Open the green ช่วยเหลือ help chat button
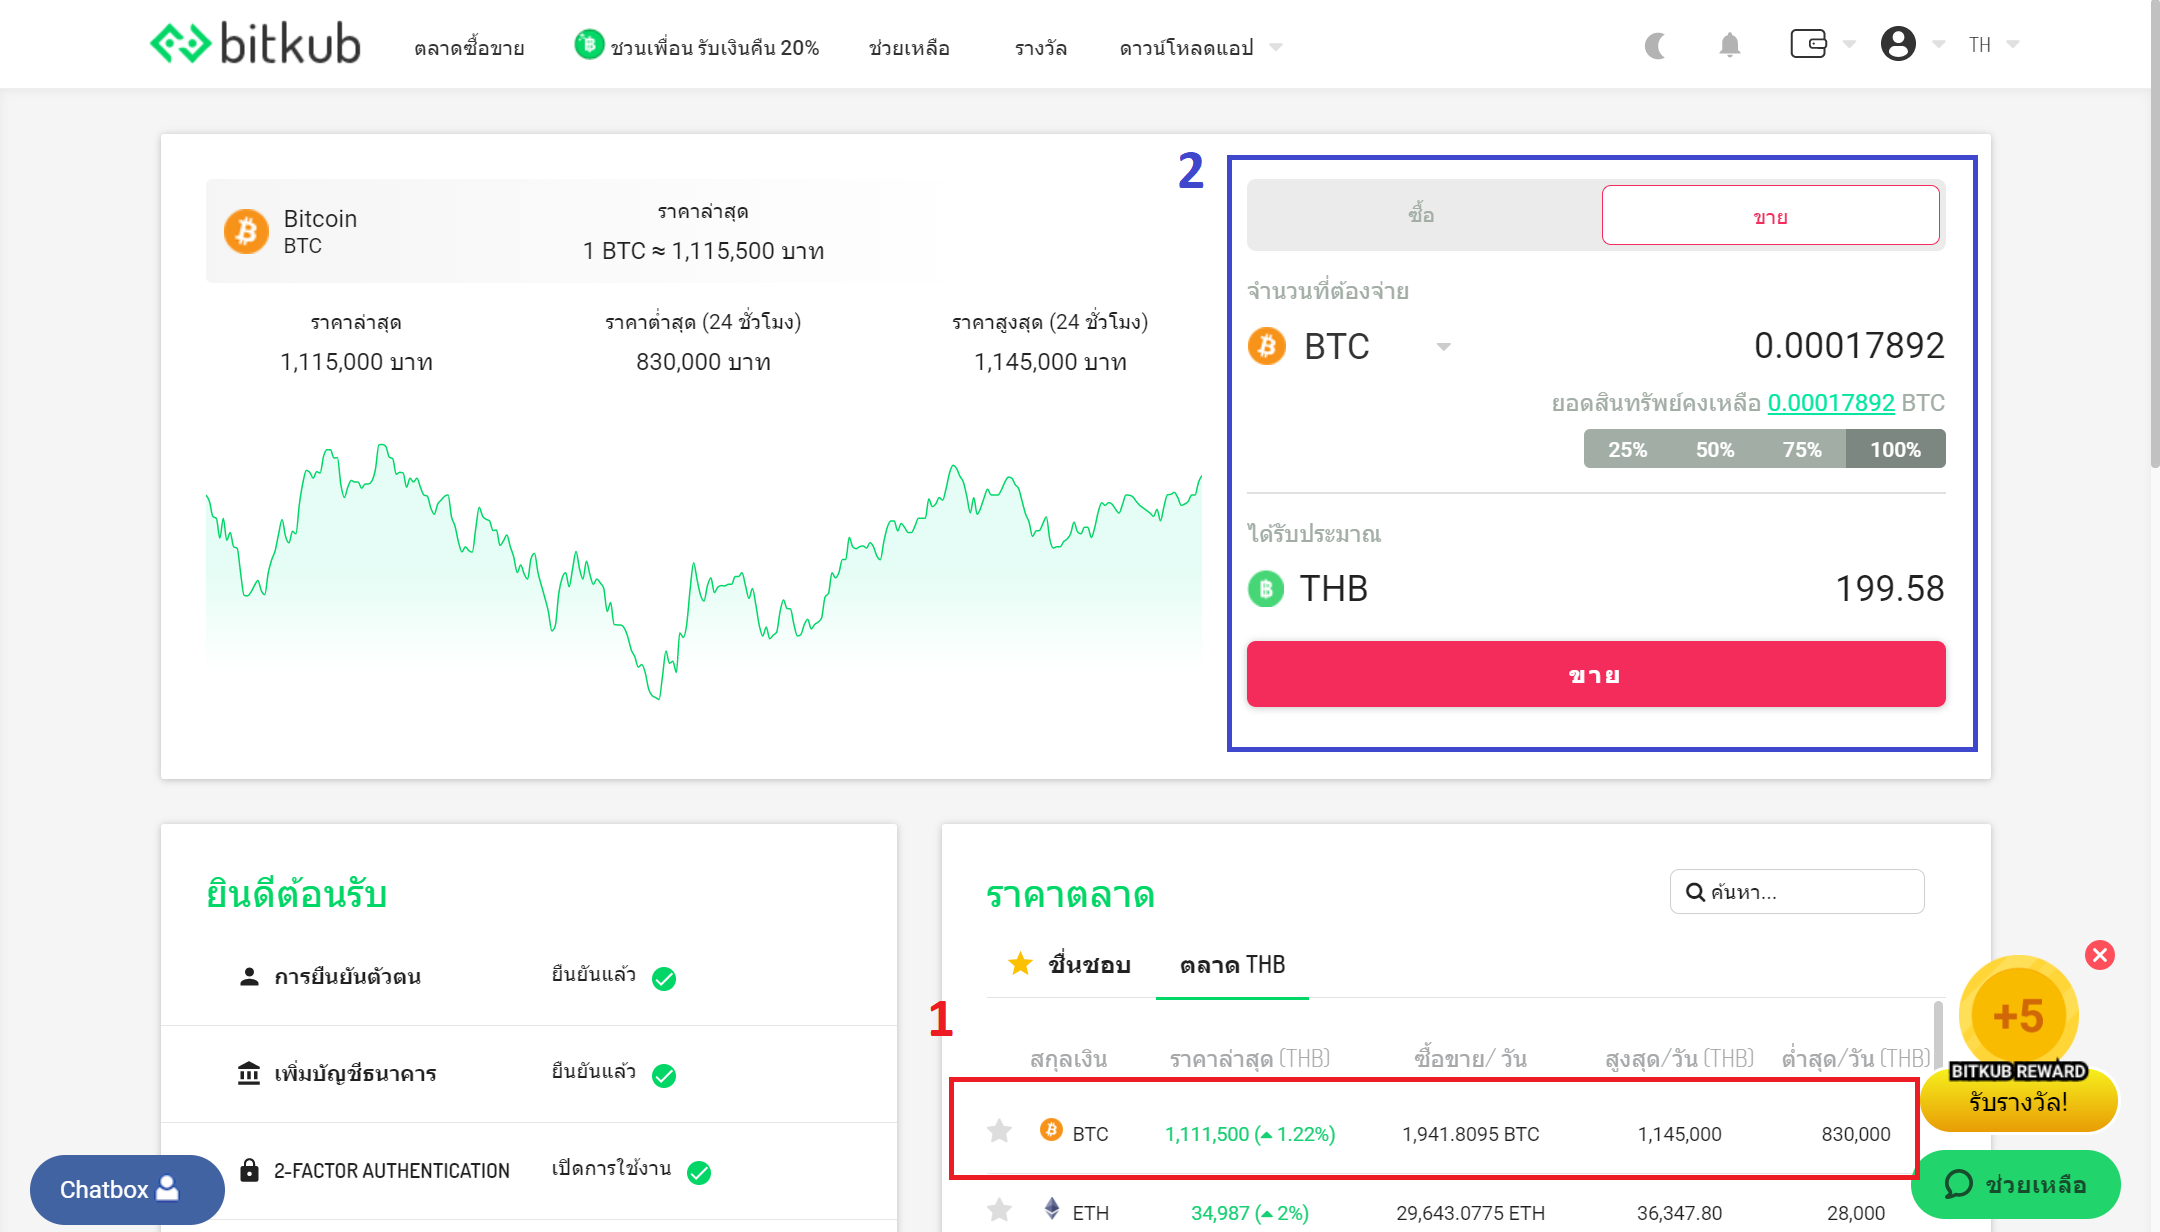Image resolution: width=2160 pixels, height=1232 pixels. point(2015,1184)
